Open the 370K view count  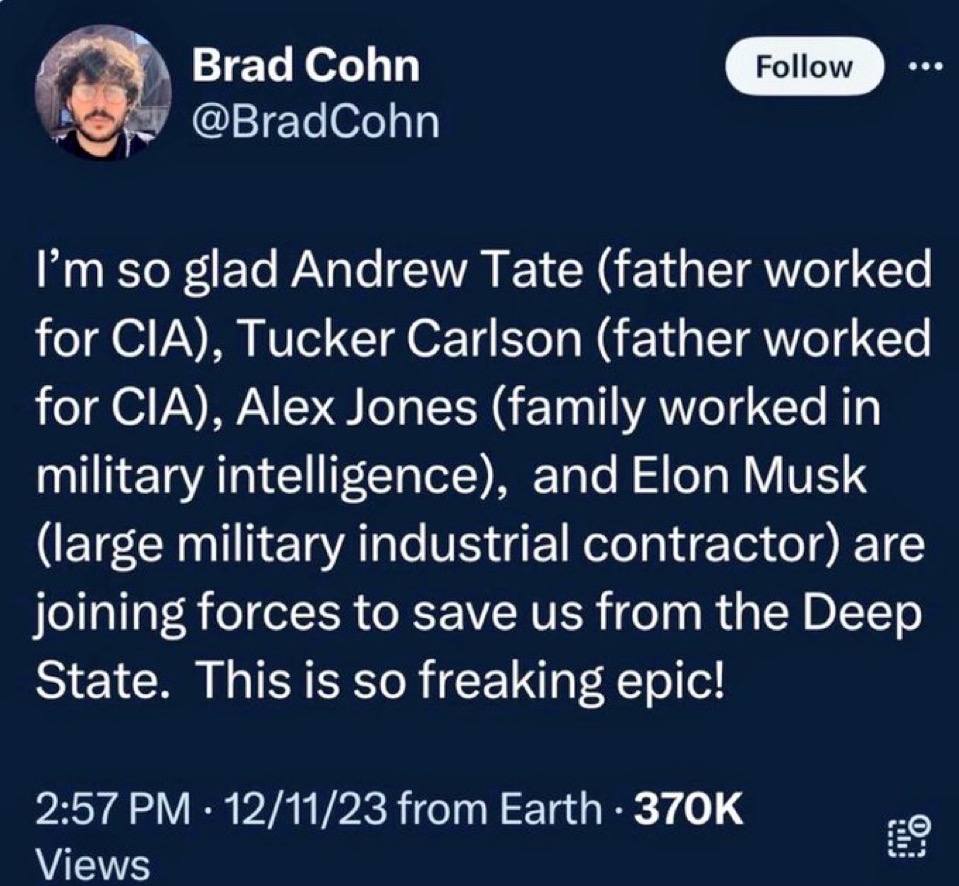(x=689, y=808)
